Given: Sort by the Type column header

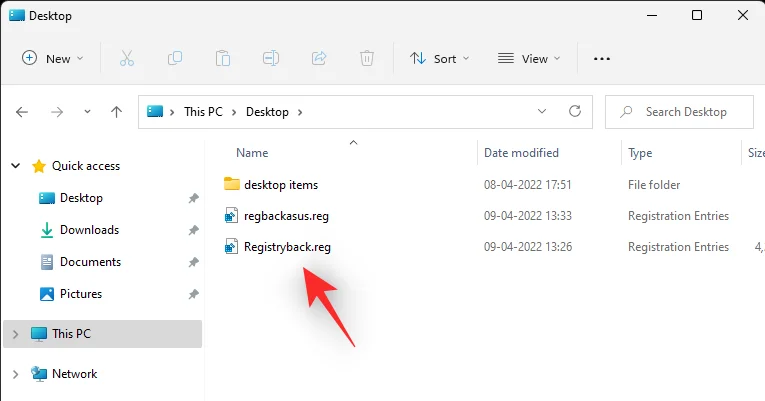Looking at the screenshot, I should coord(640,153).
